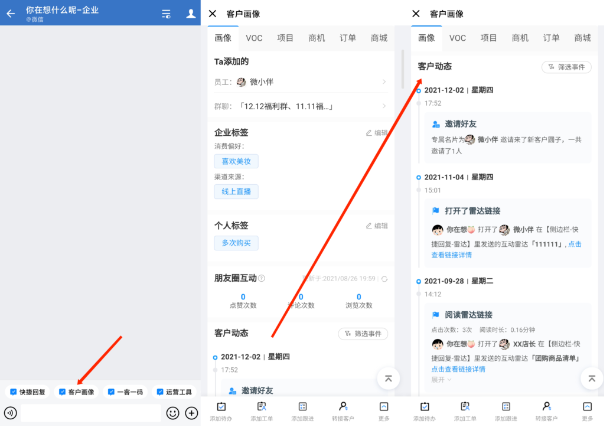Viewport: 604px width, 426px height.
Task: Refresh the 朋友圈互动 statistics
Action: pyautogui.click(x=384, y=279)
